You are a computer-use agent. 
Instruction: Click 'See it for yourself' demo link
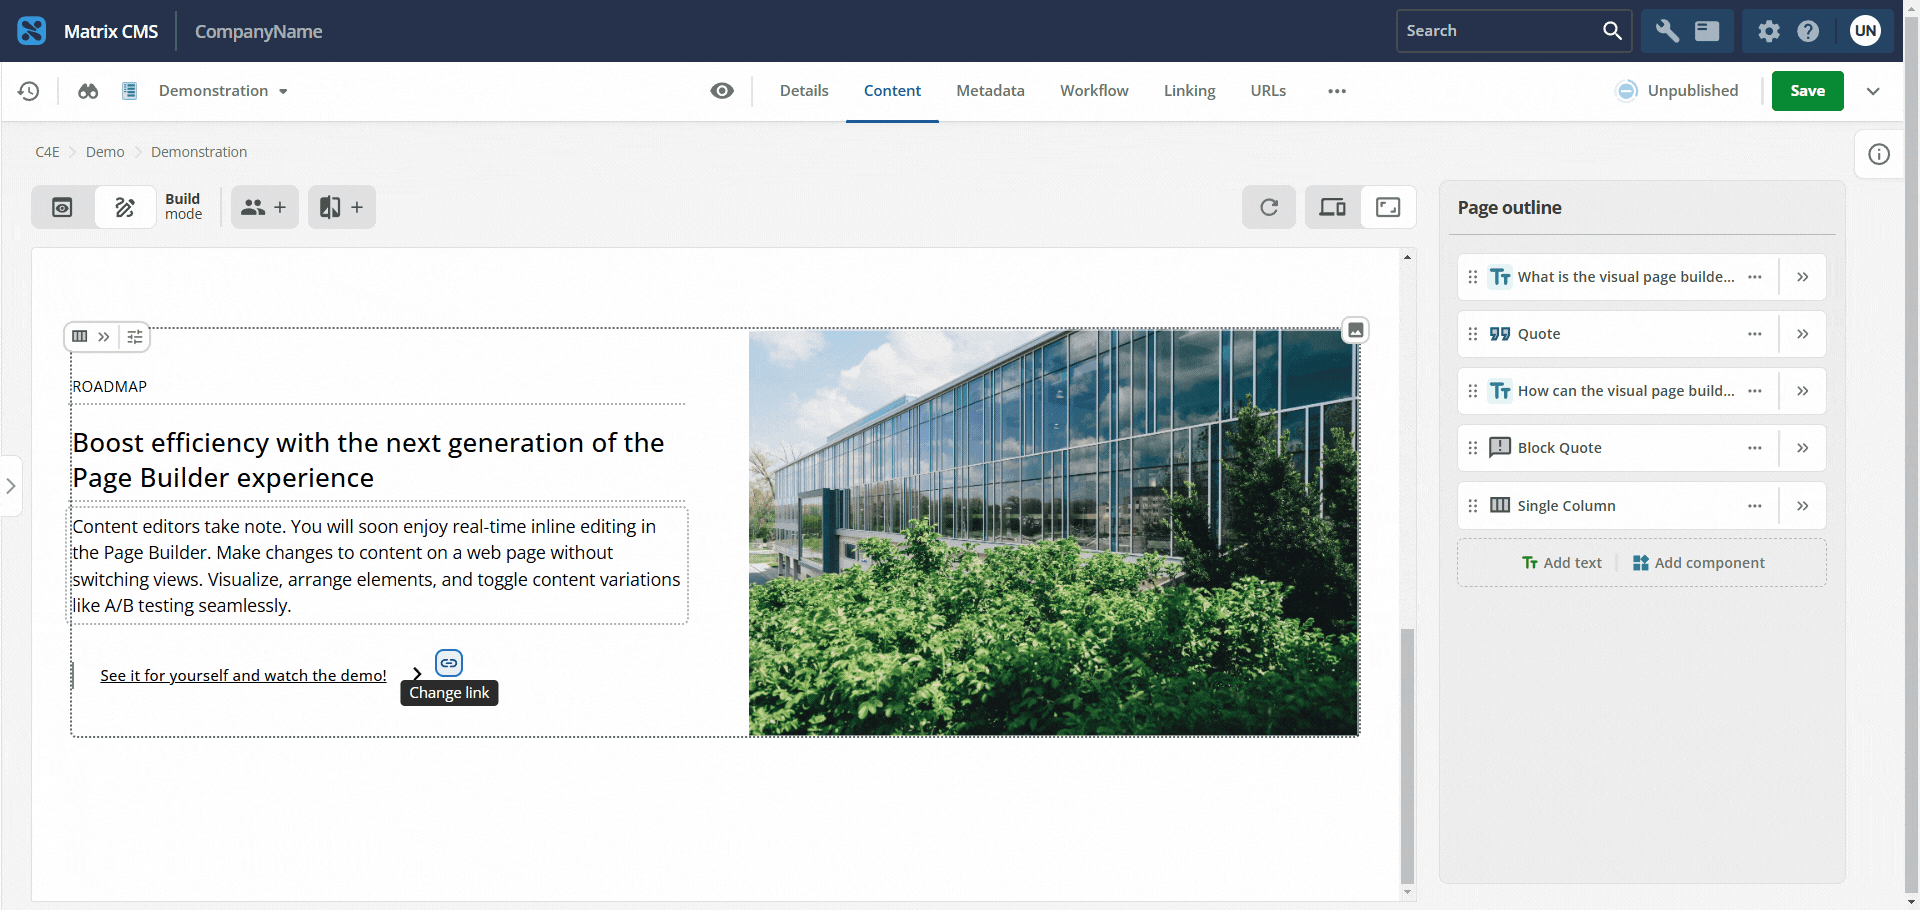[243, 676]
